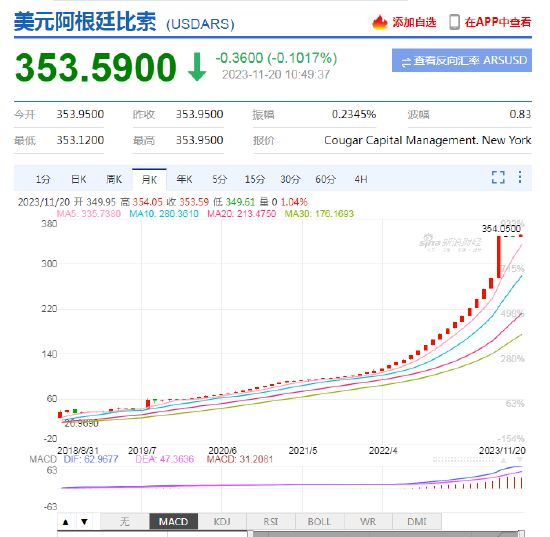
Task: Select the 月K monthly chart tab
Action: coord(149,180)
